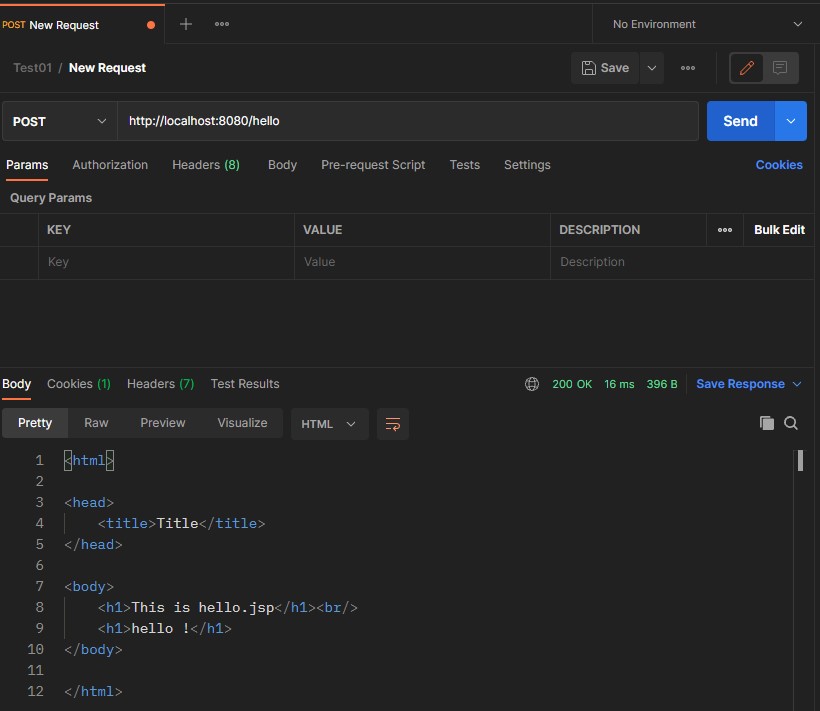The width and height of the screenshot is (820, 711).
Task: Click the blue Send button
Action: click(740, 121)
